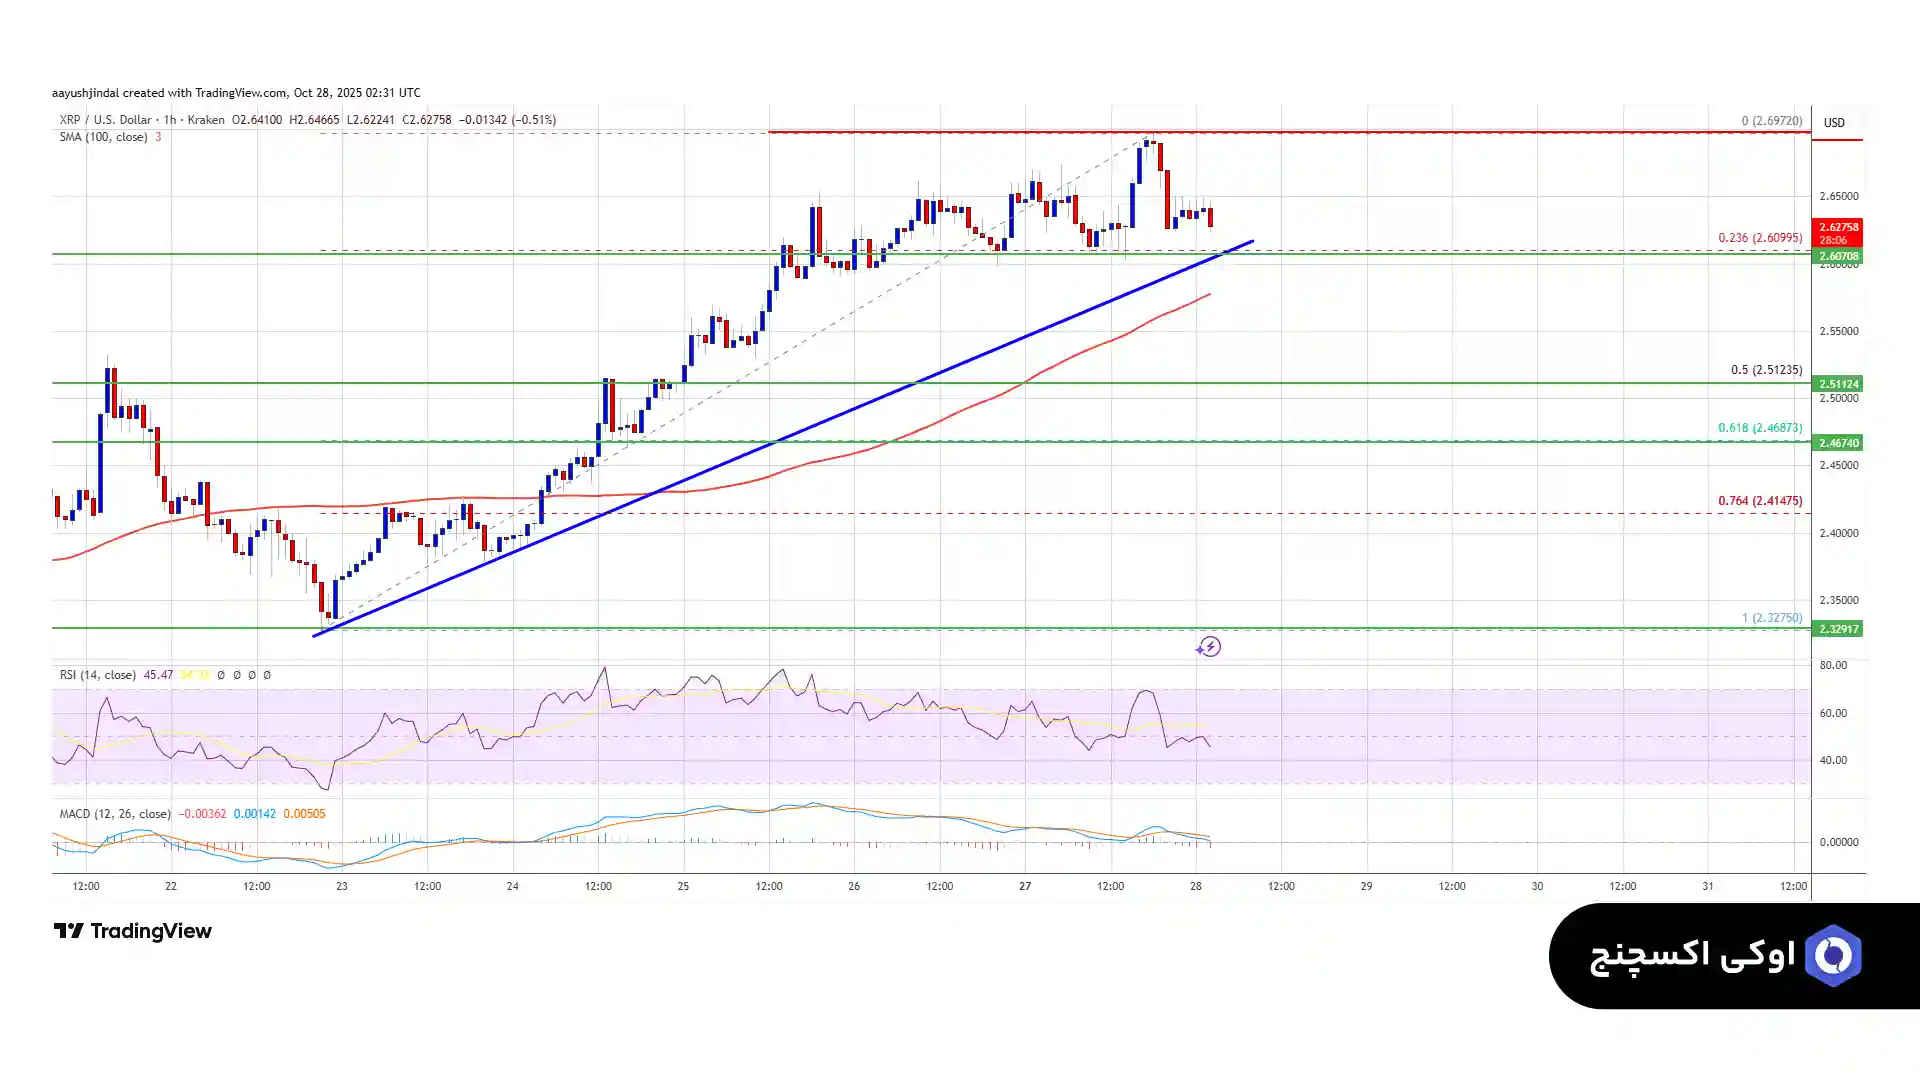The width and height of the screenshot is (1920, 1080).
Task: Open the USD currency selector
Action: (x=1834, y=123)
